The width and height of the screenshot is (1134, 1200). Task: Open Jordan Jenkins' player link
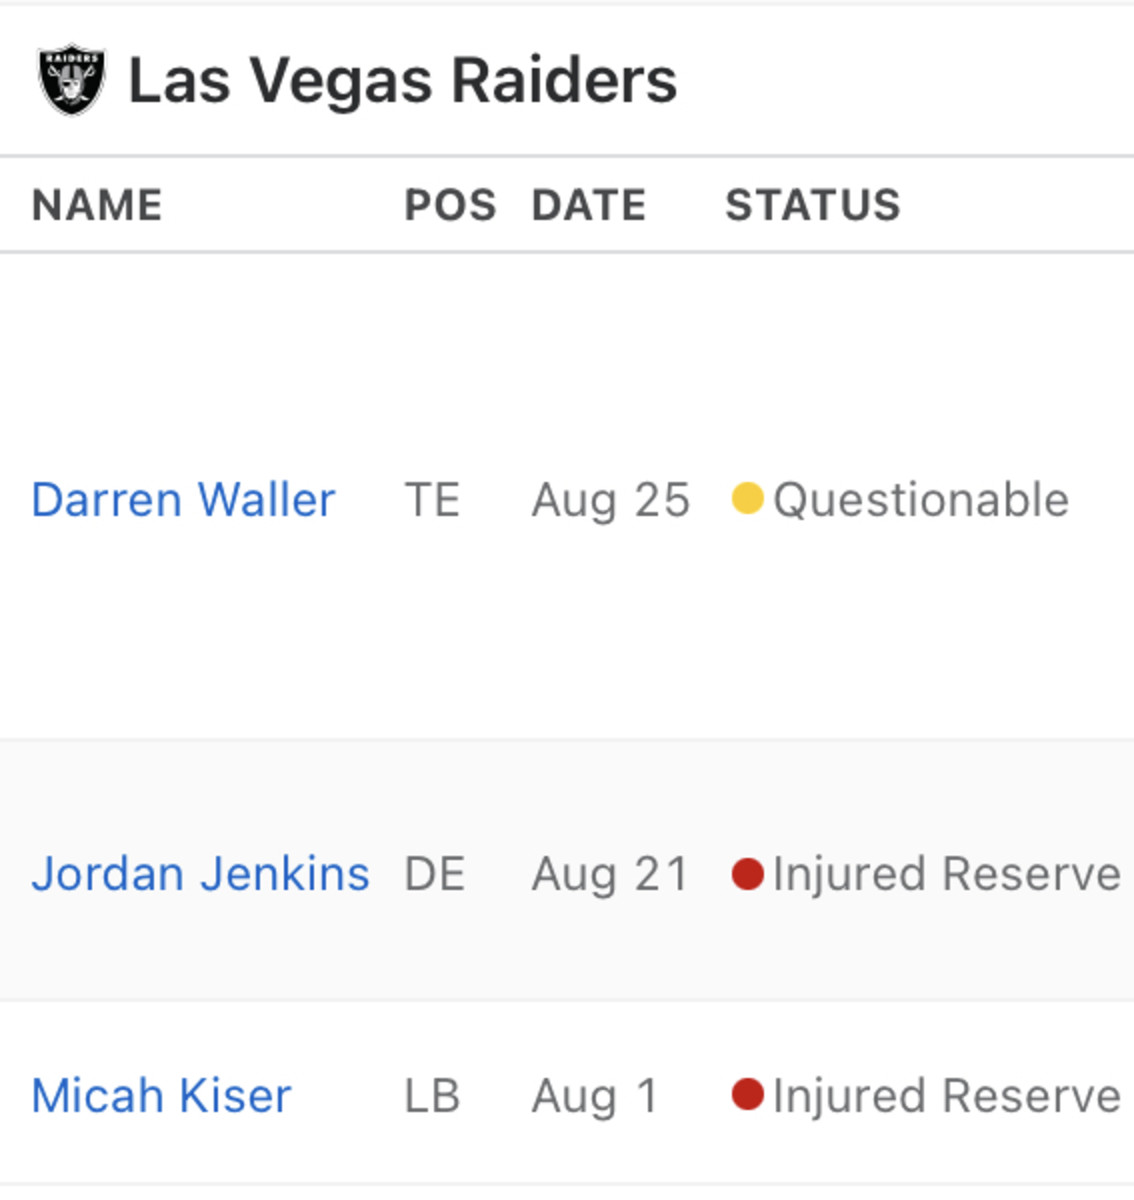coord(200,873)
